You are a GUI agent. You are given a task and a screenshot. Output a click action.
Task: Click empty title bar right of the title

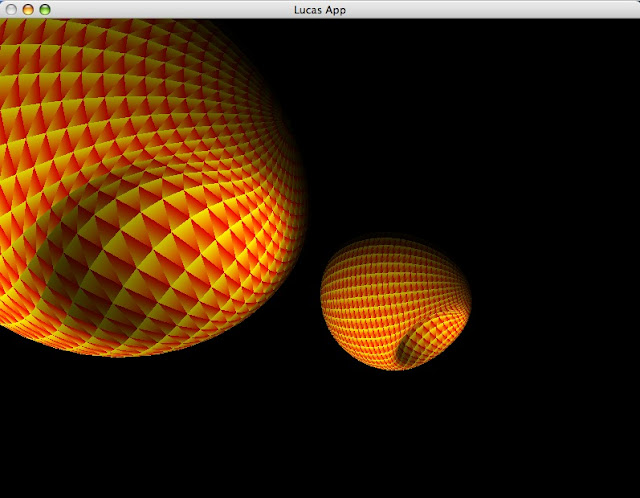click(500, 9)
